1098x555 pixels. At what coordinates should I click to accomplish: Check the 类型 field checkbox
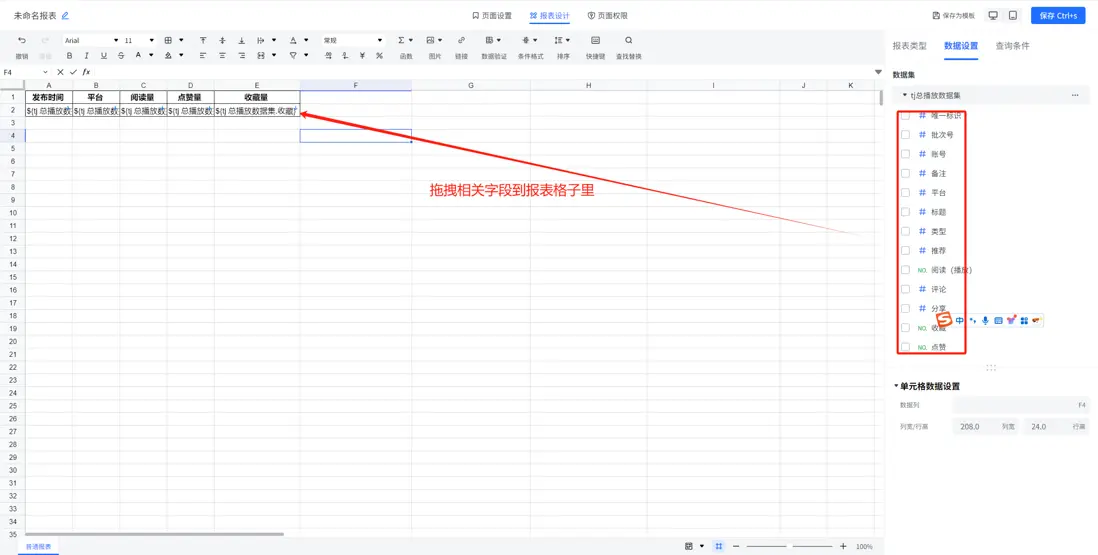click(905, 231)
